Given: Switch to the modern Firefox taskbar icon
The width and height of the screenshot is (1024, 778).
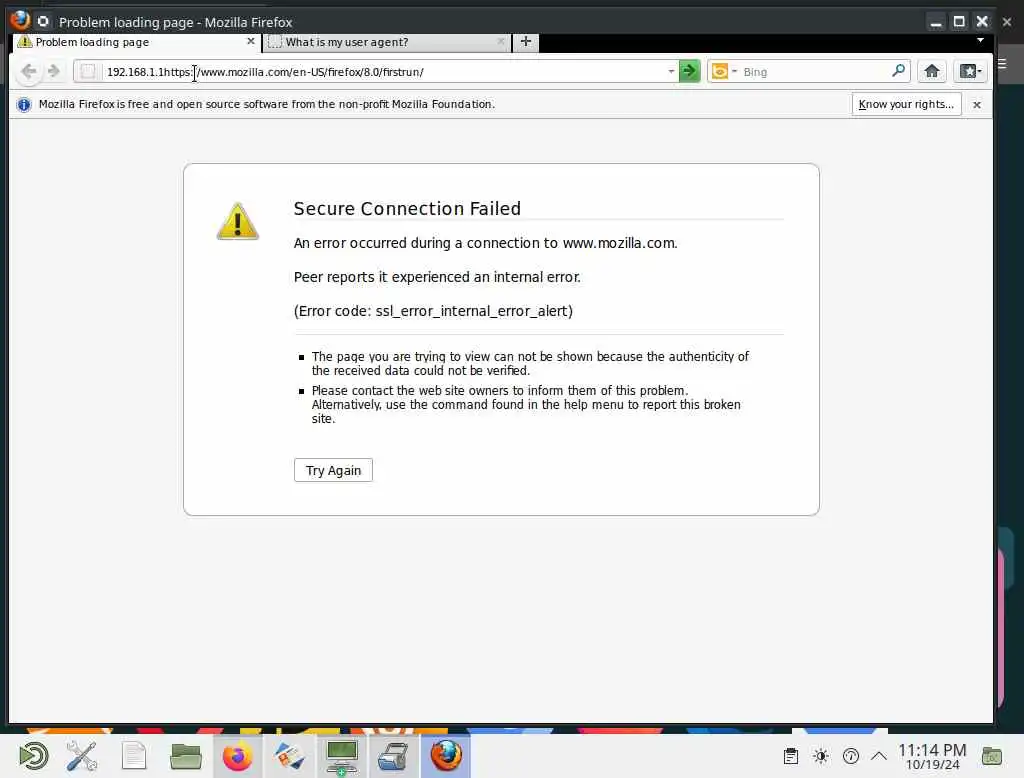Looking at the screenshot, I should tap(237, 756).
